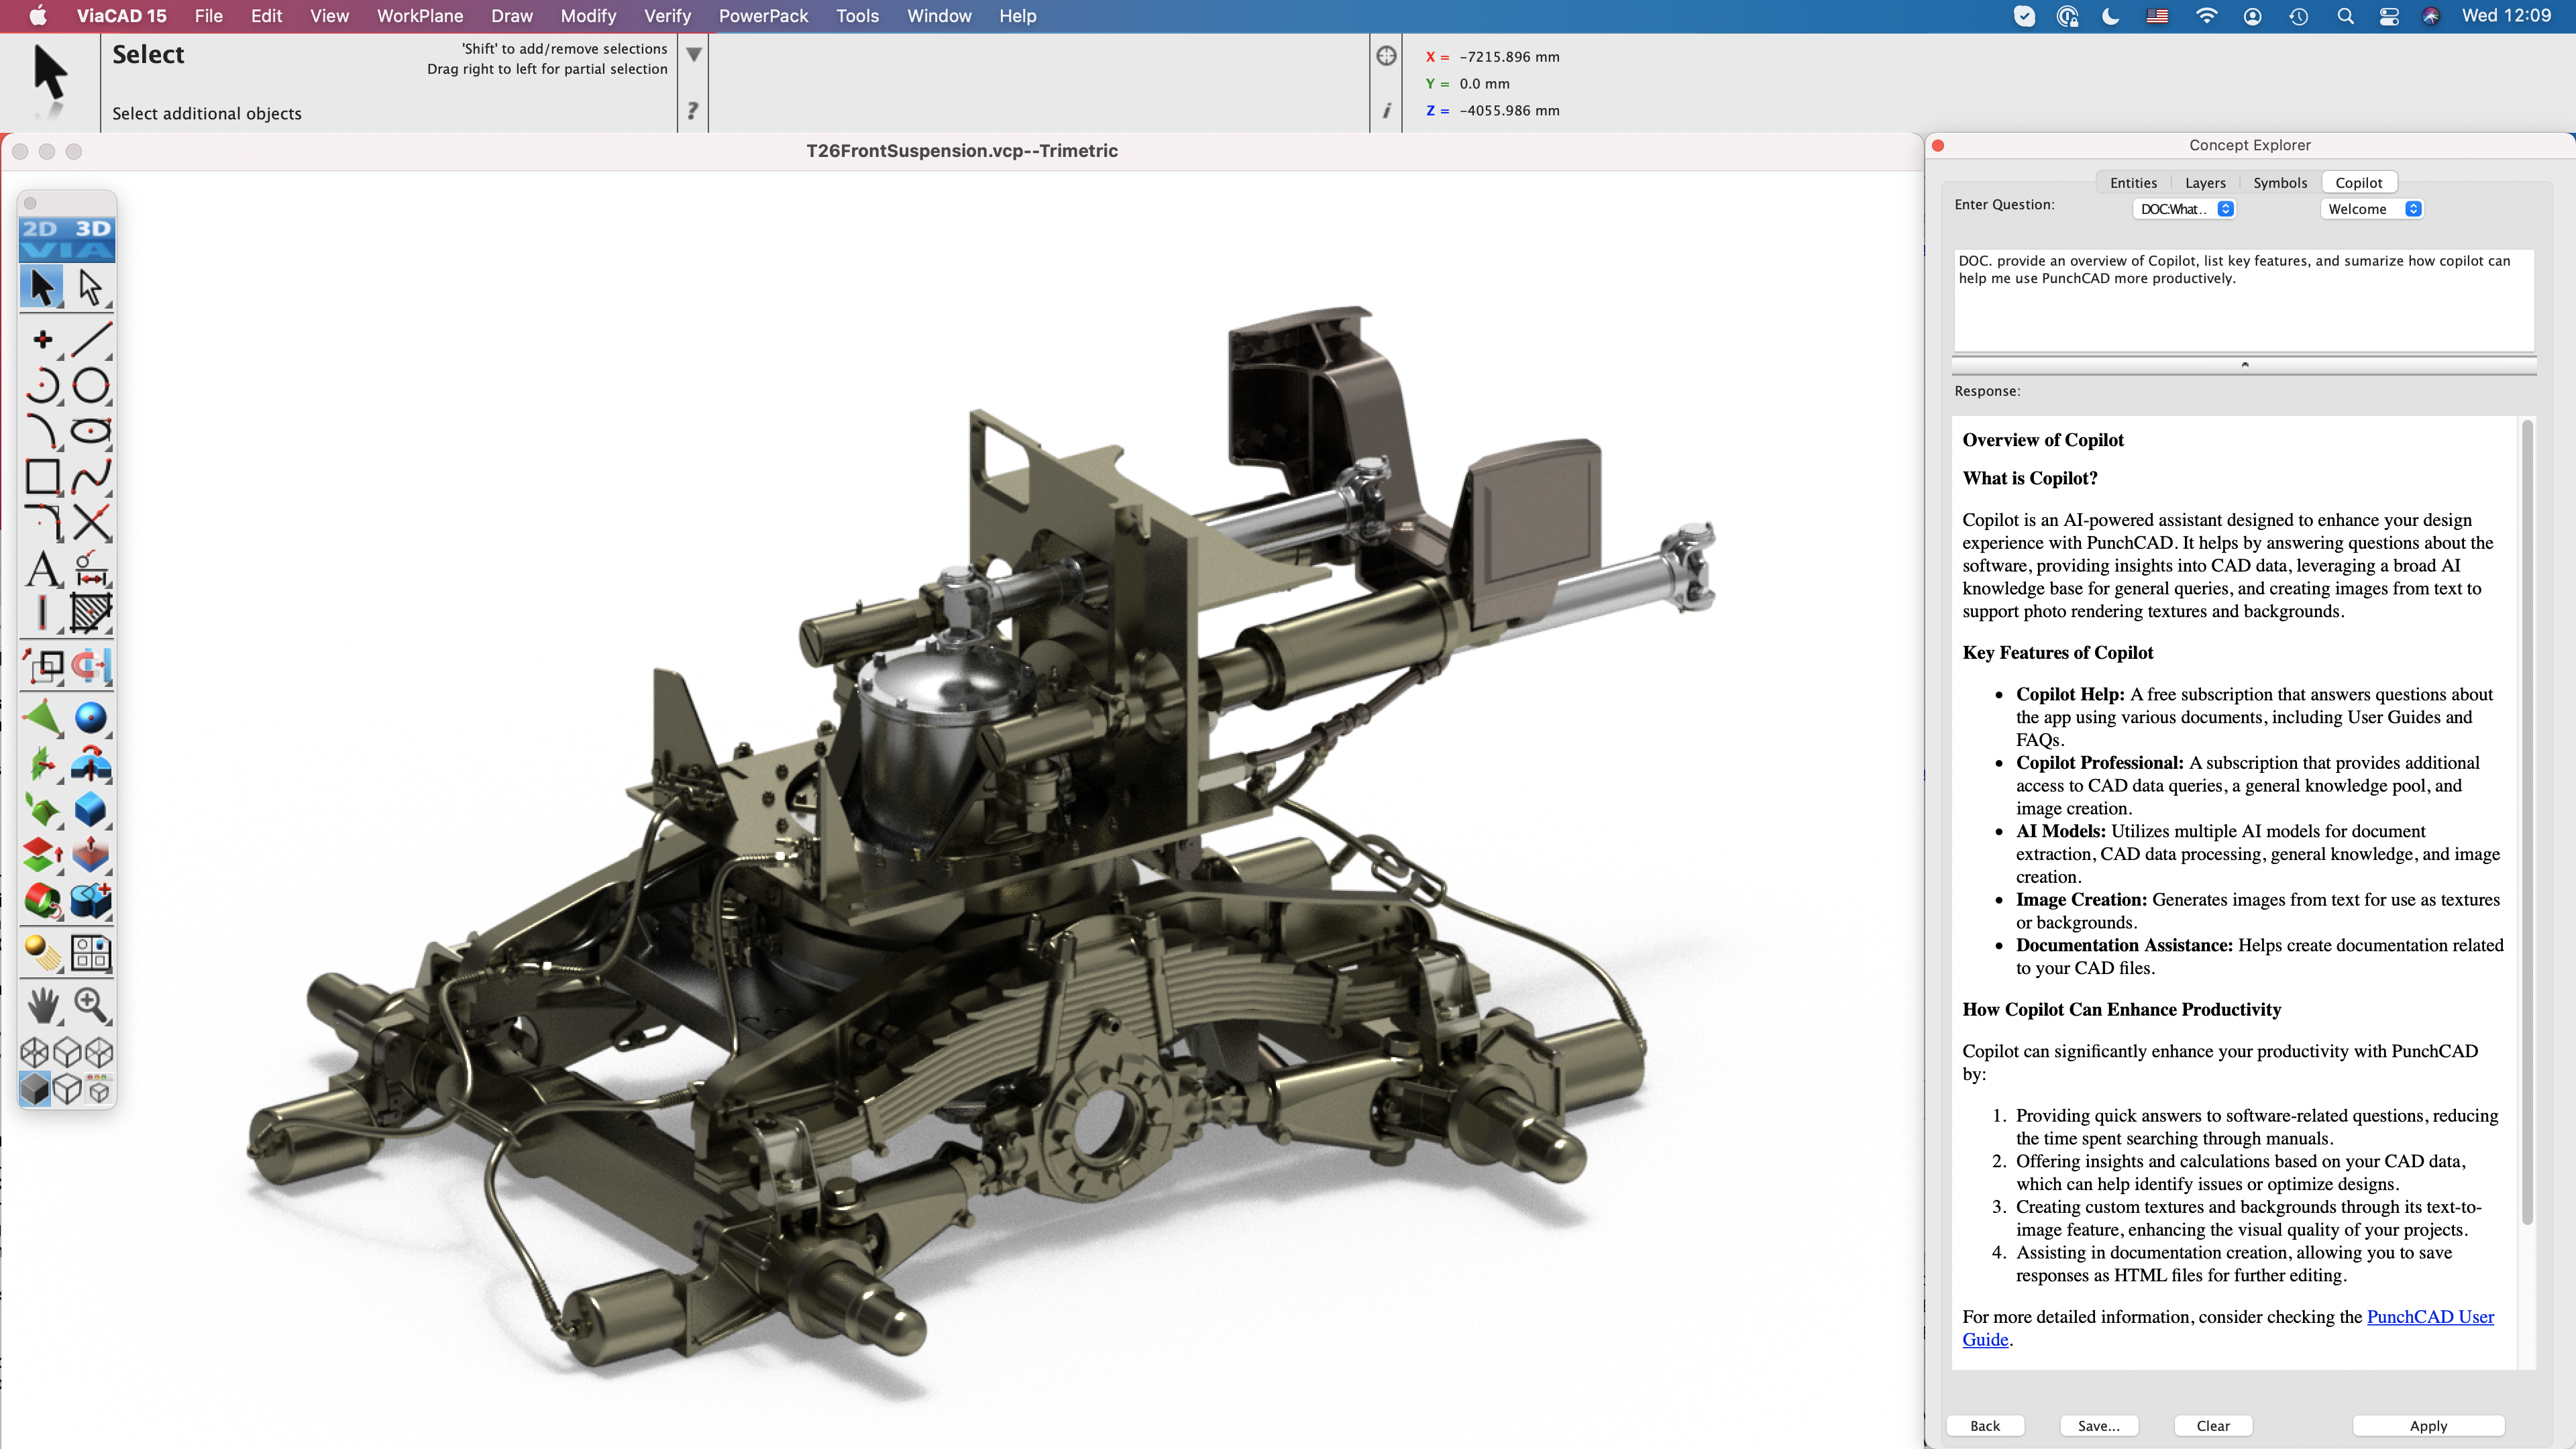Click the Response panel vertical scrollbar
The height and width of the screenshot is (1449, 2576).
[2526, 820]
